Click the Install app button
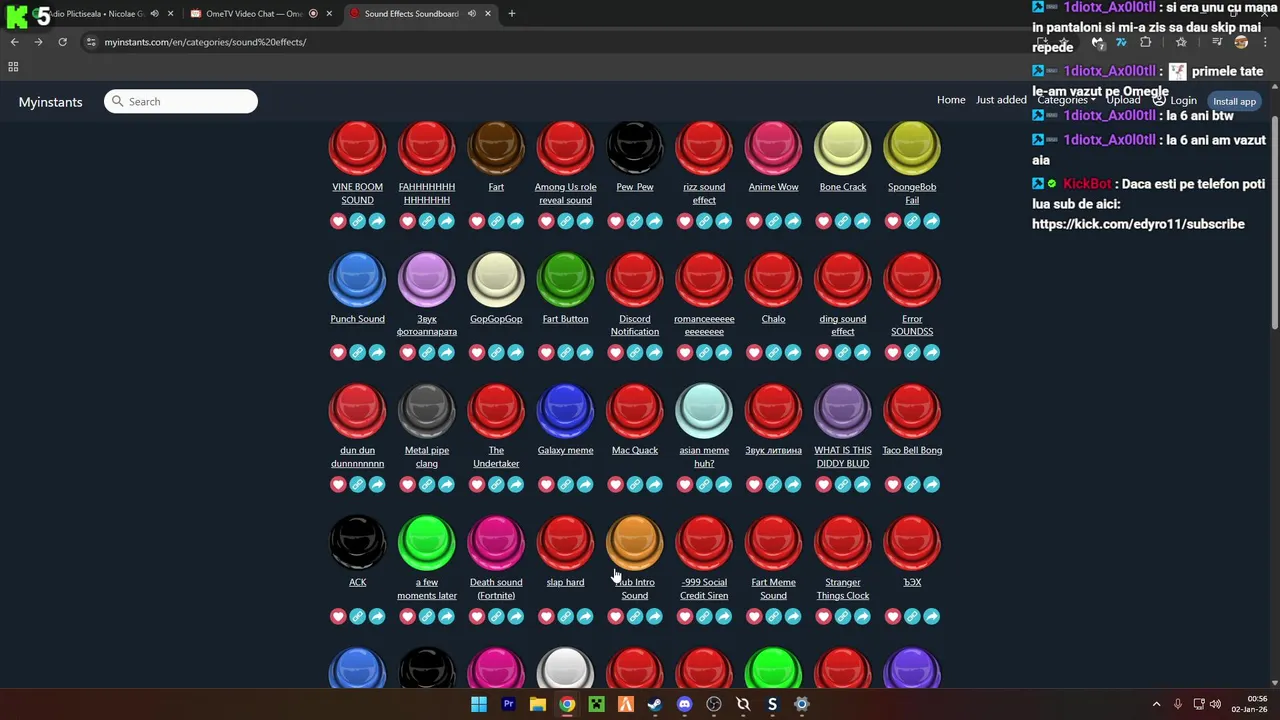 click(x=1234, y=101)
